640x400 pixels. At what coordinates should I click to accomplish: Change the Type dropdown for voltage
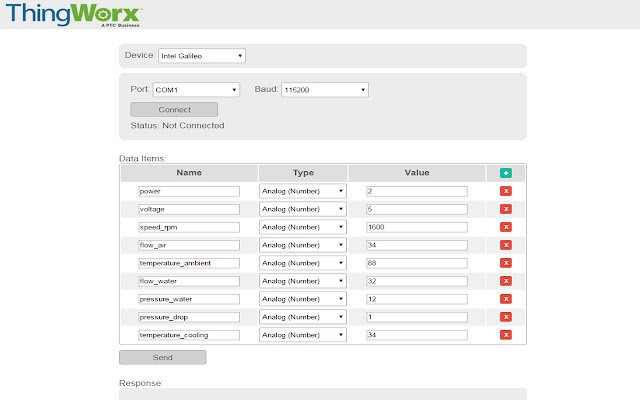303,209
